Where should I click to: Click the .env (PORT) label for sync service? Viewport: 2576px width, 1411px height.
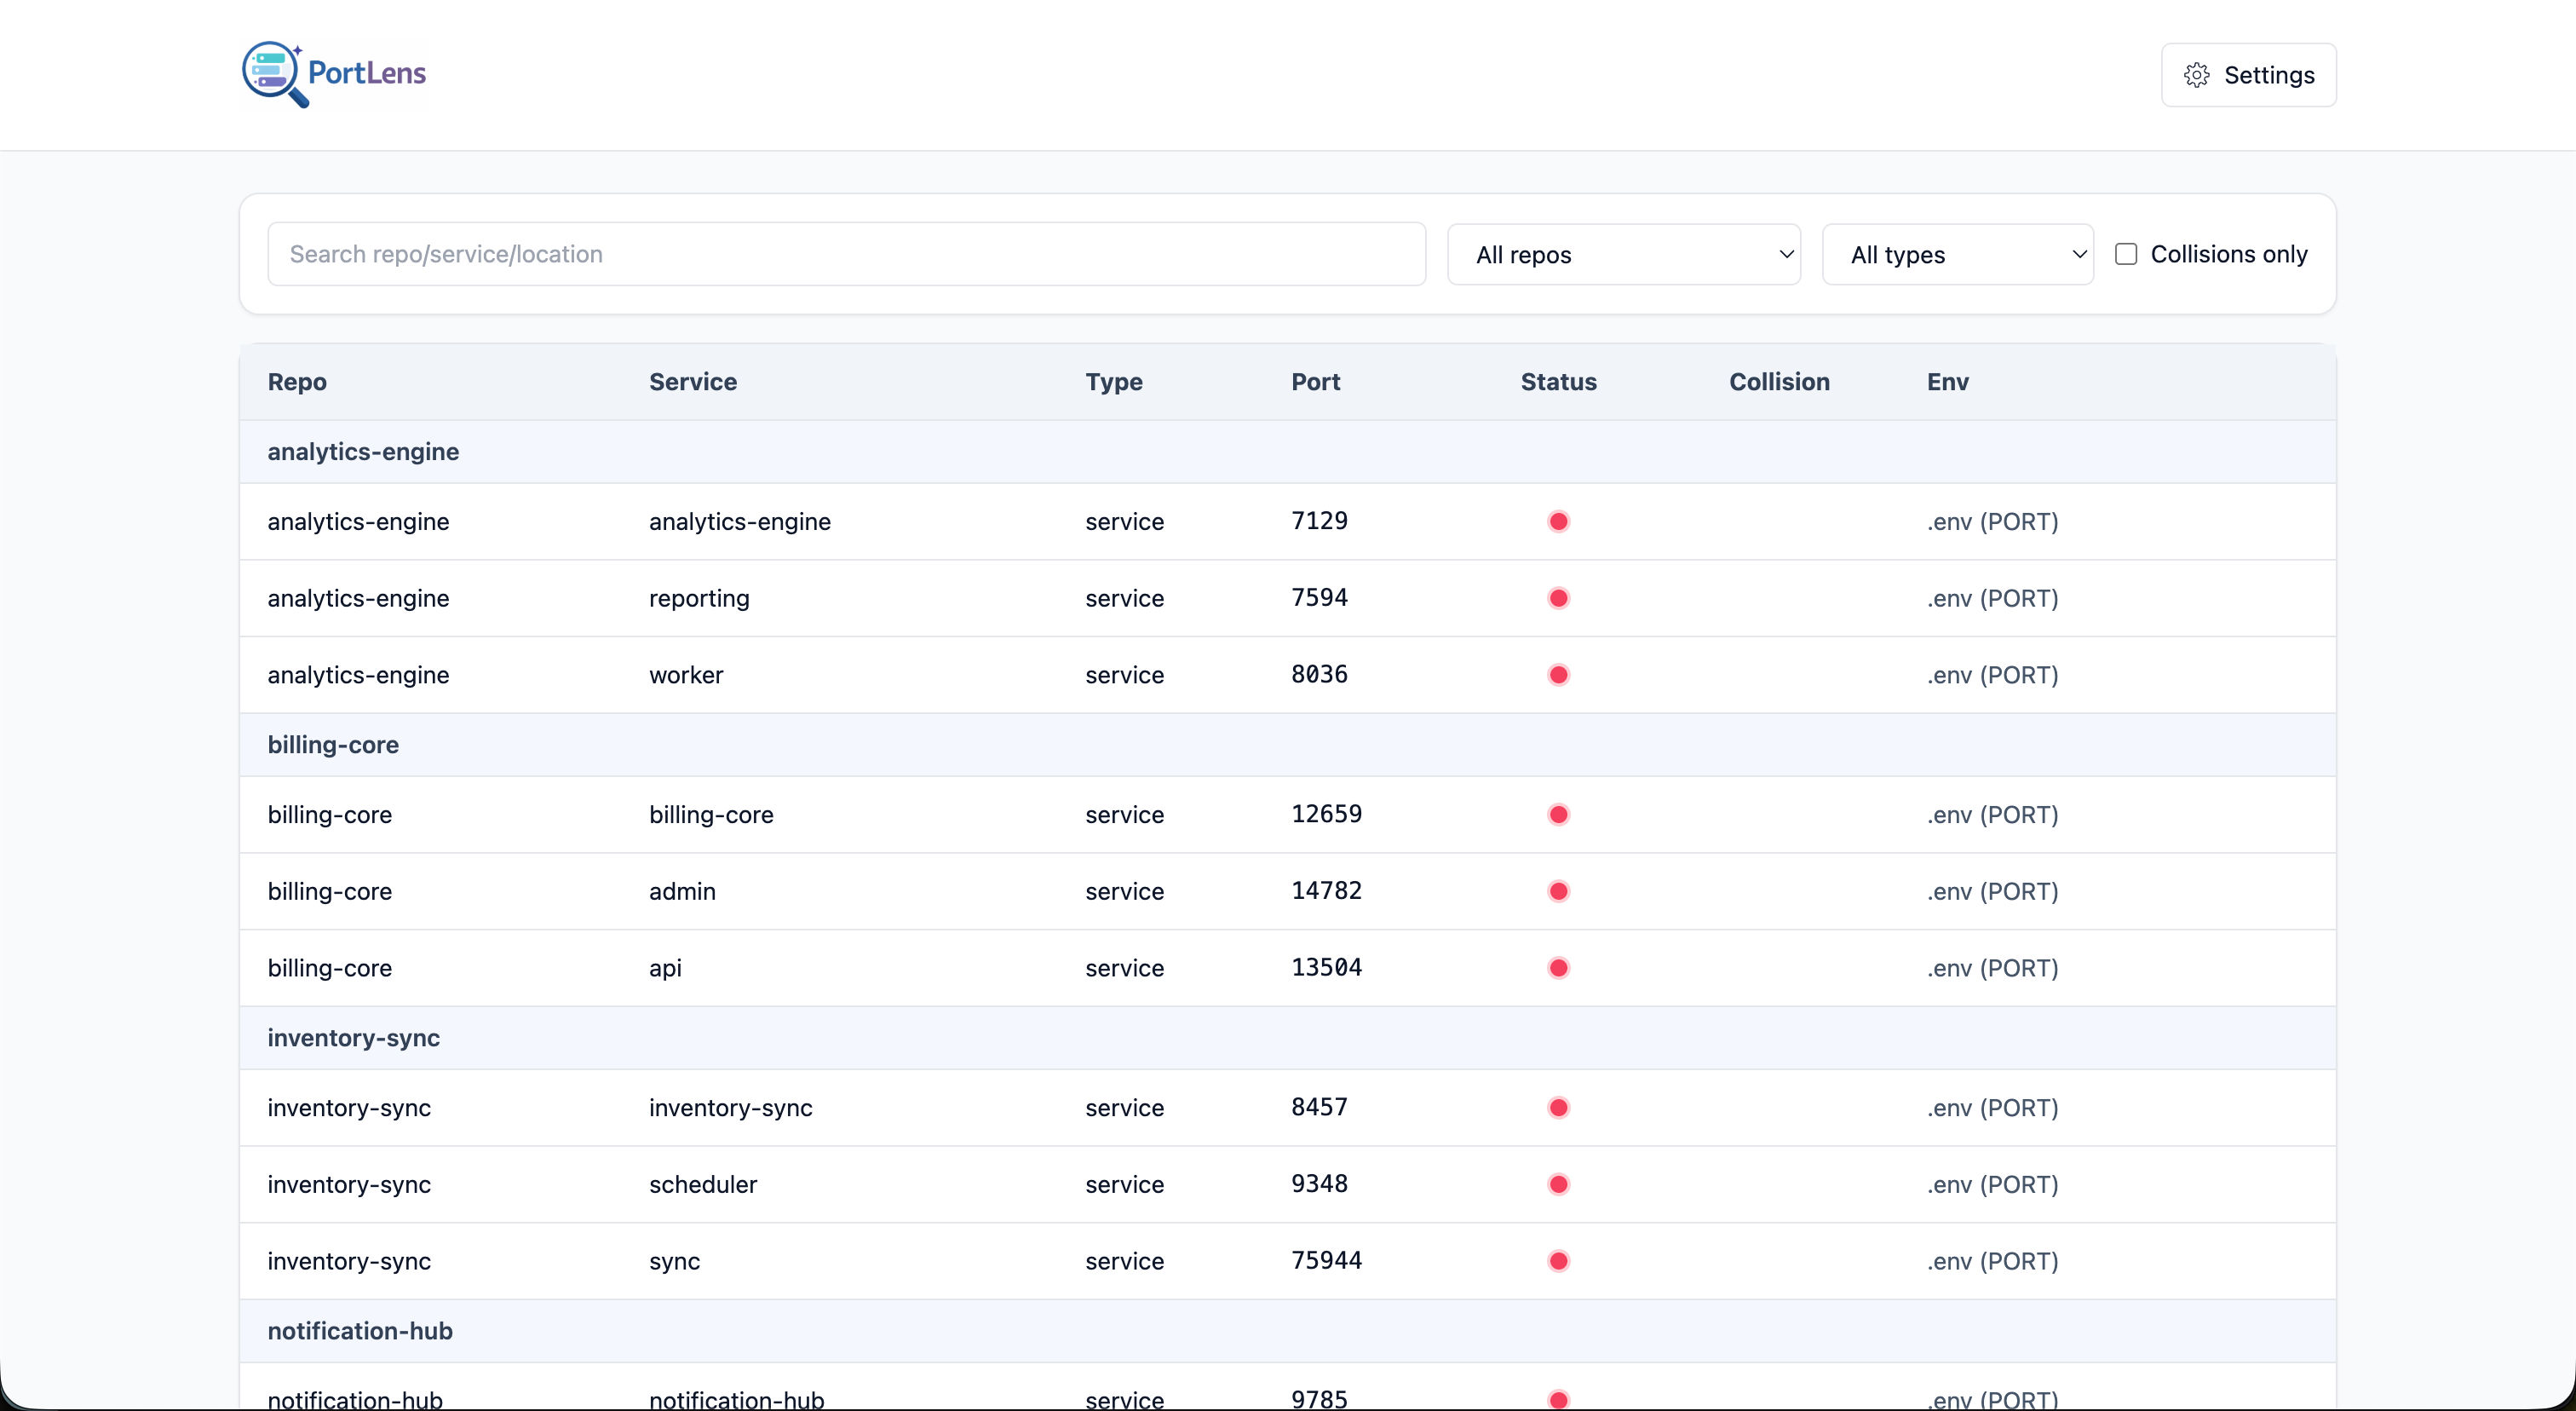click(1992, 1261)
